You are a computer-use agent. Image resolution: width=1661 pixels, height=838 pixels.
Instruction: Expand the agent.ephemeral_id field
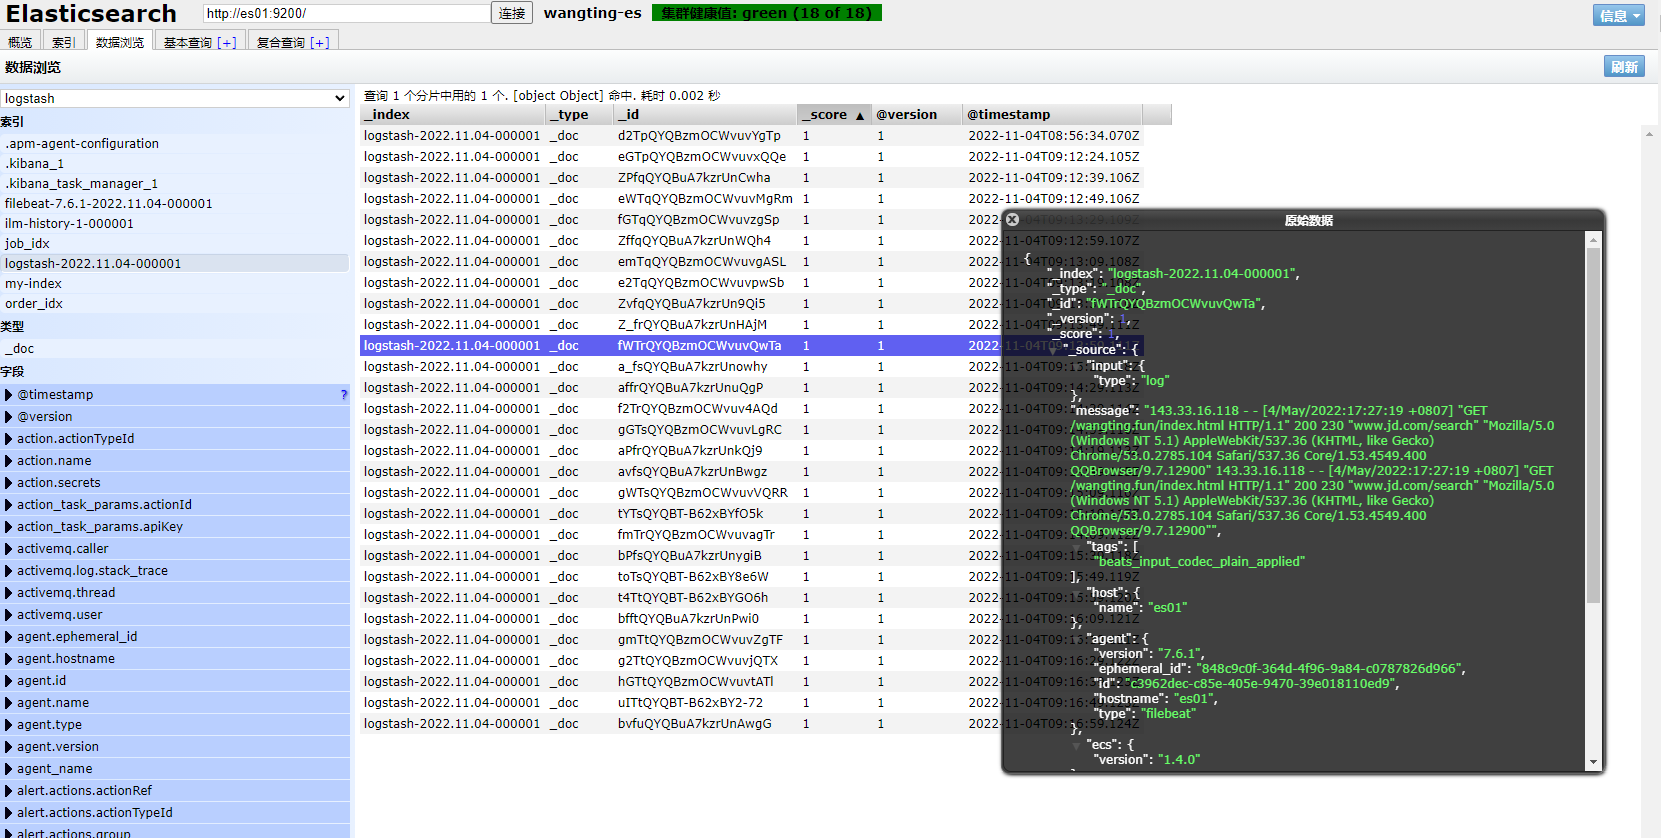(9, 637)
